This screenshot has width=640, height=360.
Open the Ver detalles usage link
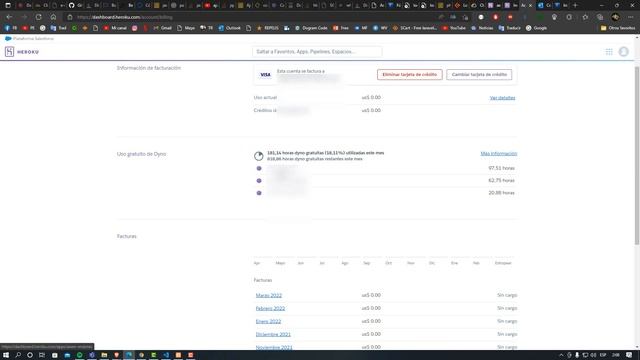point(502,98)
